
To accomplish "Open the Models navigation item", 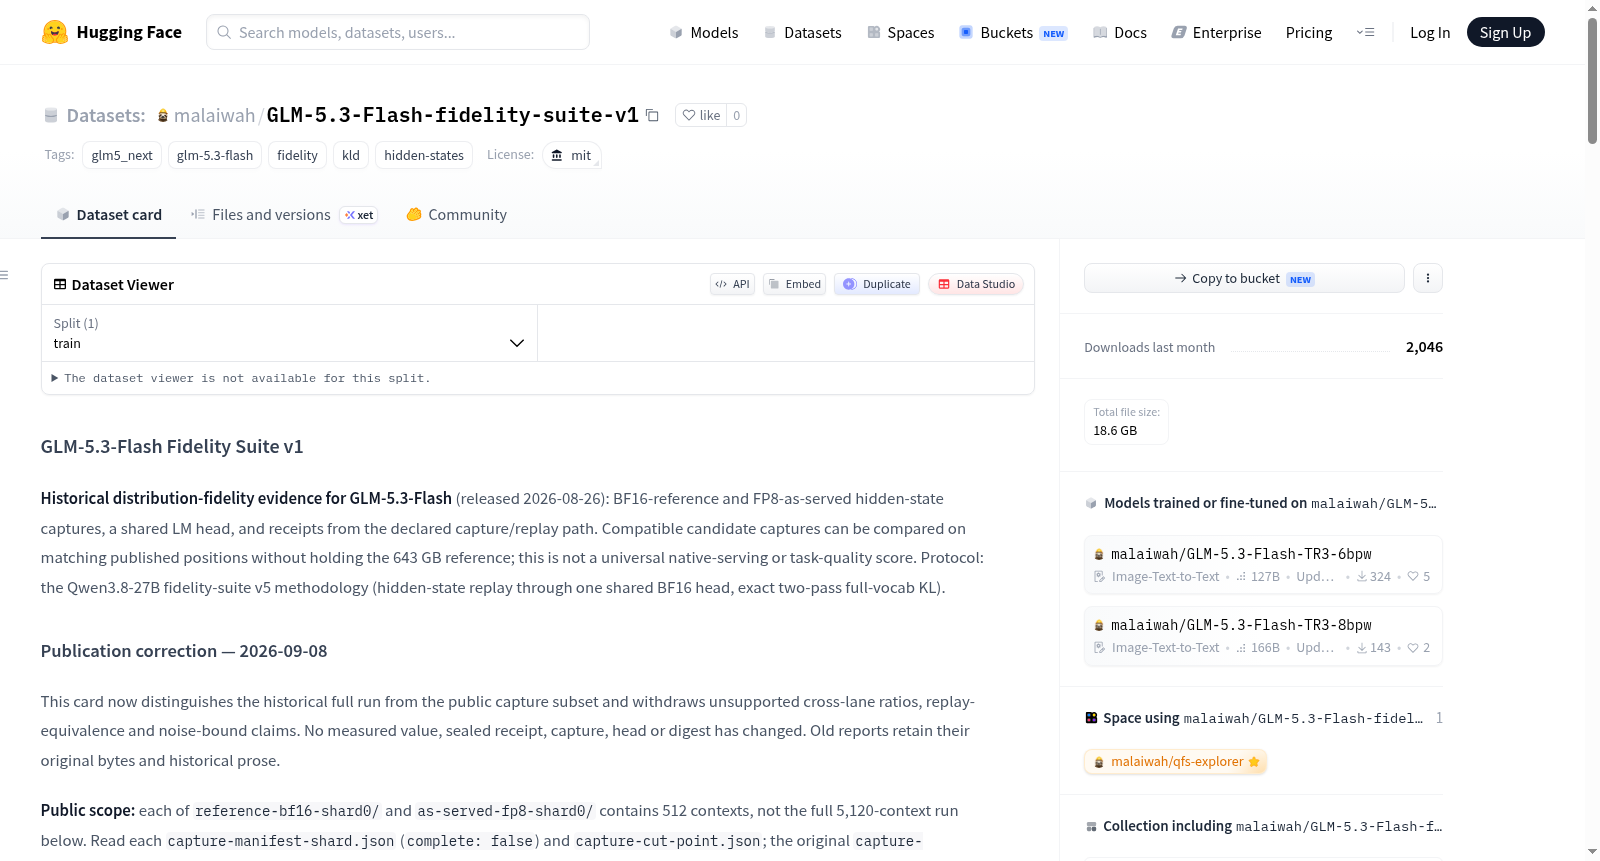I will (x=704, y=32).
